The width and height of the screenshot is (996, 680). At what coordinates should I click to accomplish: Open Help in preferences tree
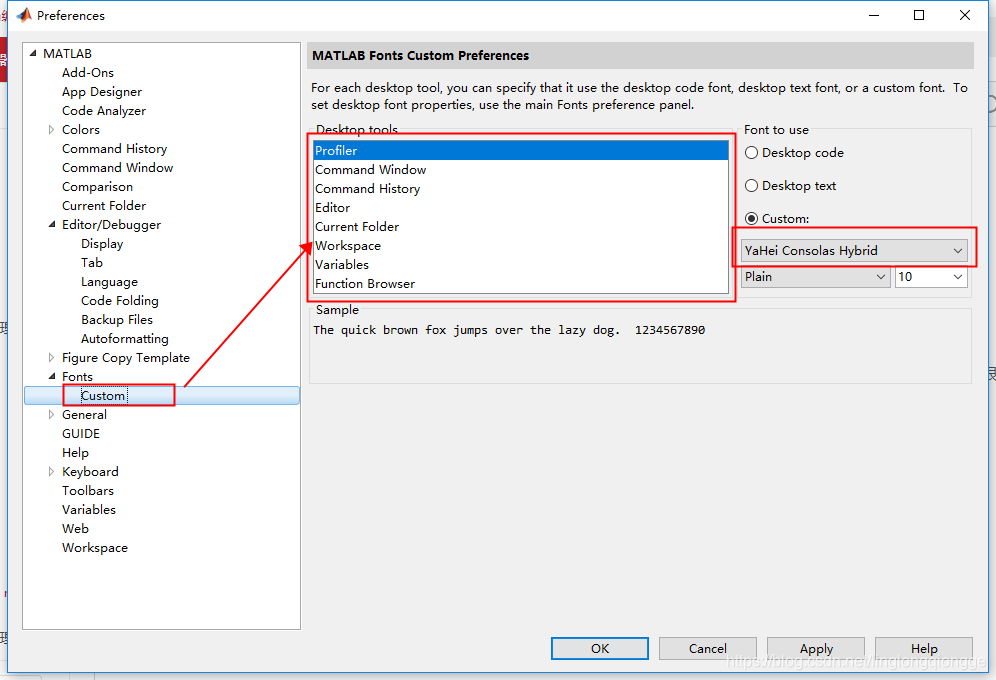pos(75,453)
